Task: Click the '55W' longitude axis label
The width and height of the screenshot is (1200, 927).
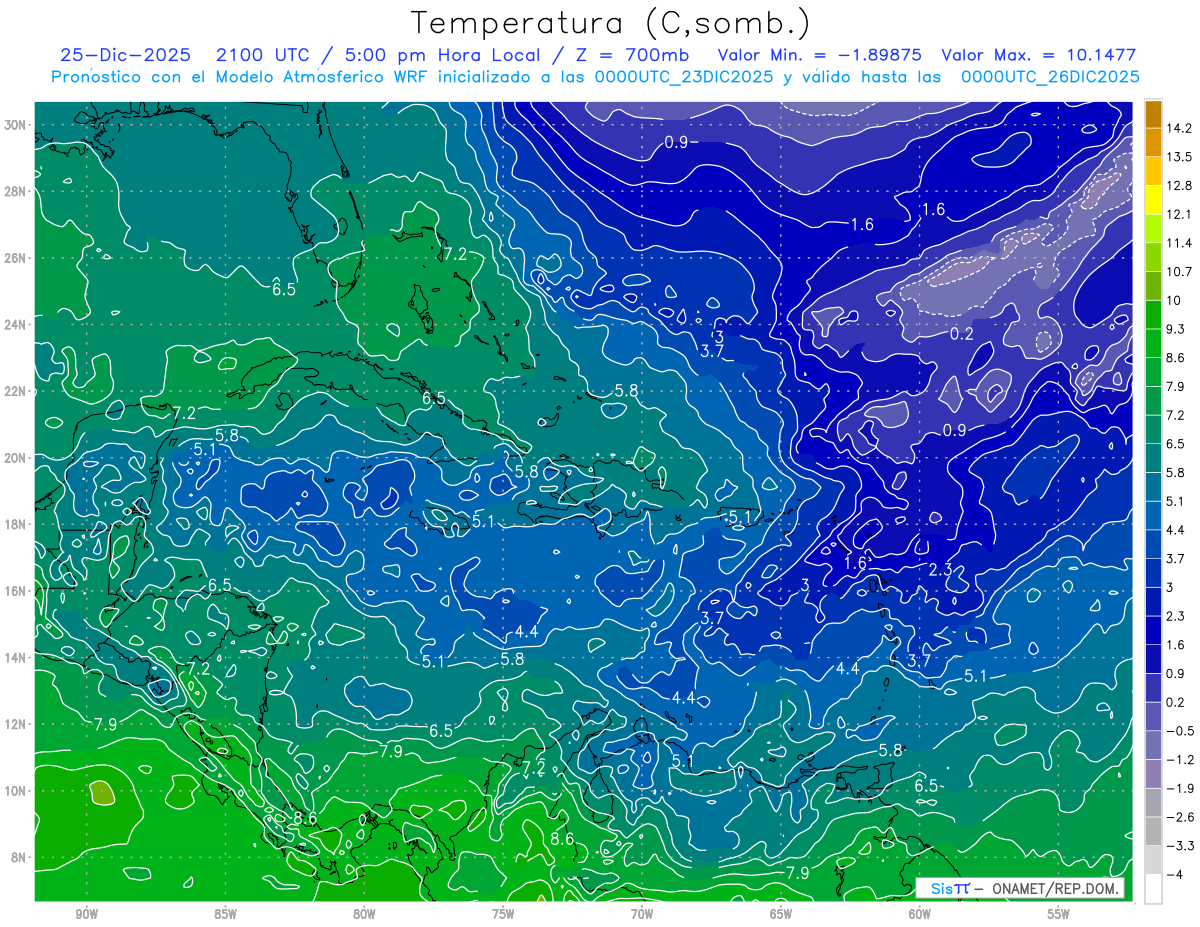Action: 1059,914
